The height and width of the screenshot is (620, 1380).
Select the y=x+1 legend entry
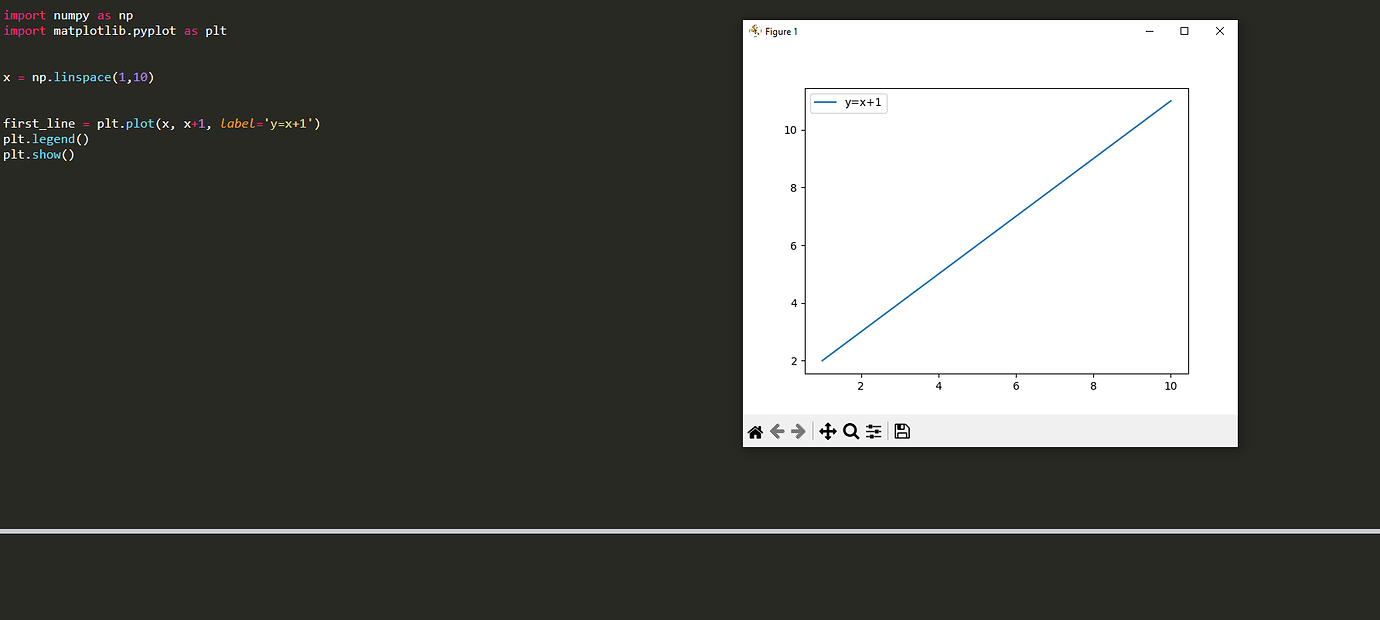[x=858, y=102]
